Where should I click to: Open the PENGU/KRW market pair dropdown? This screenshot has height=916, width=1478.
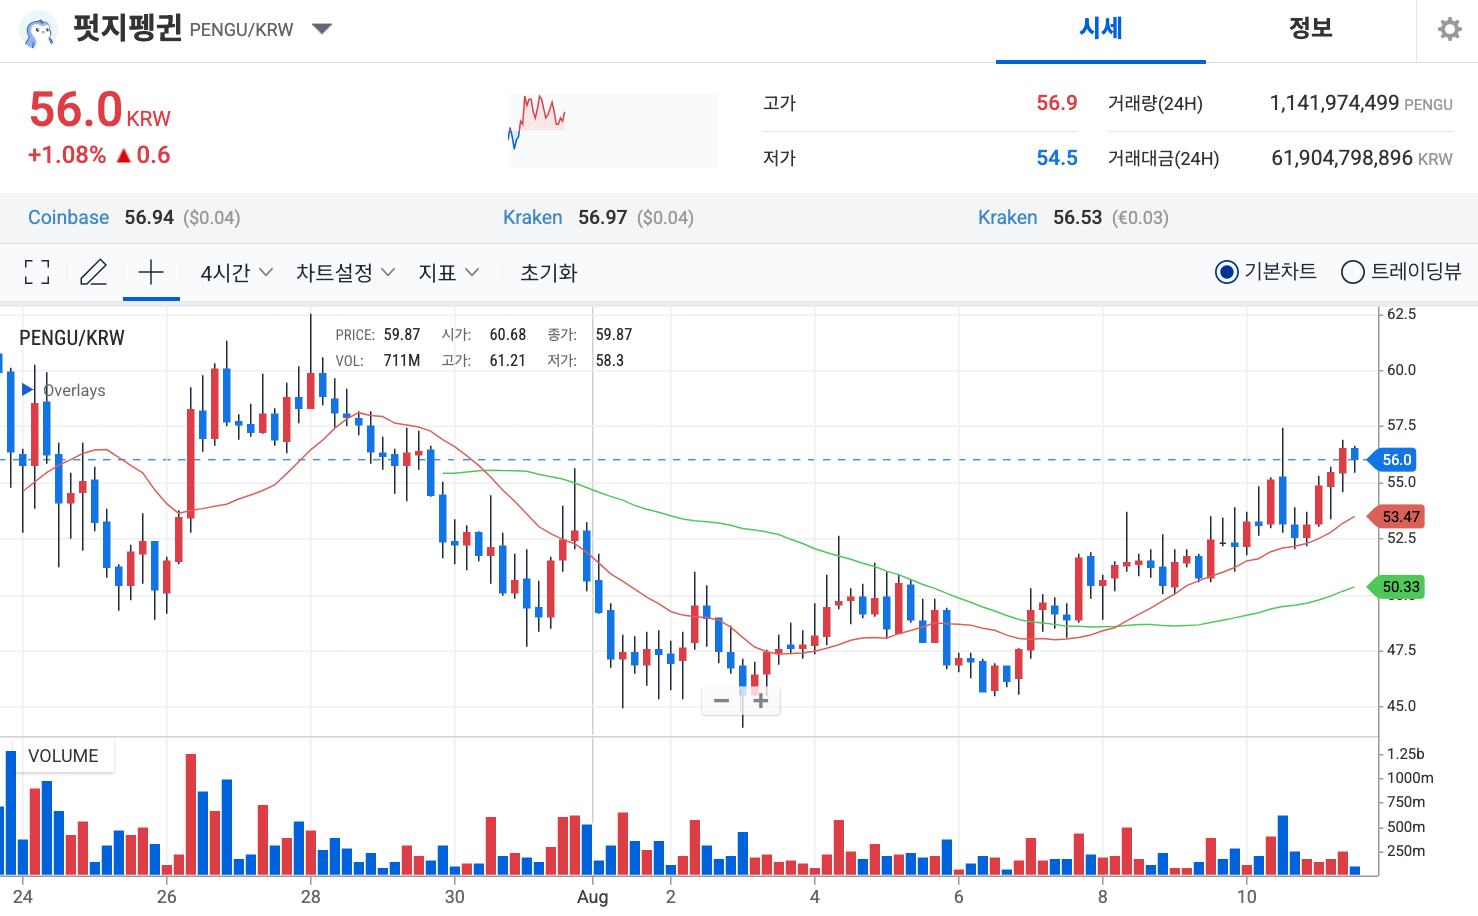click(321, 29)
